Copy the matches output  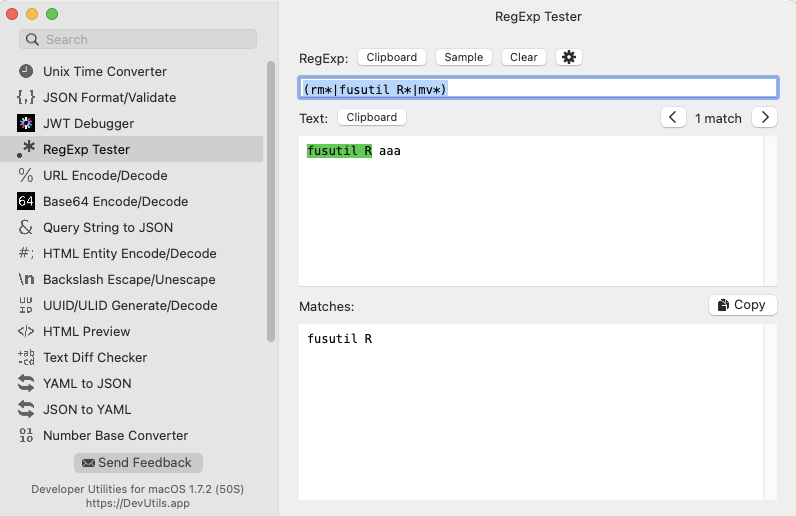coord(742,305)
